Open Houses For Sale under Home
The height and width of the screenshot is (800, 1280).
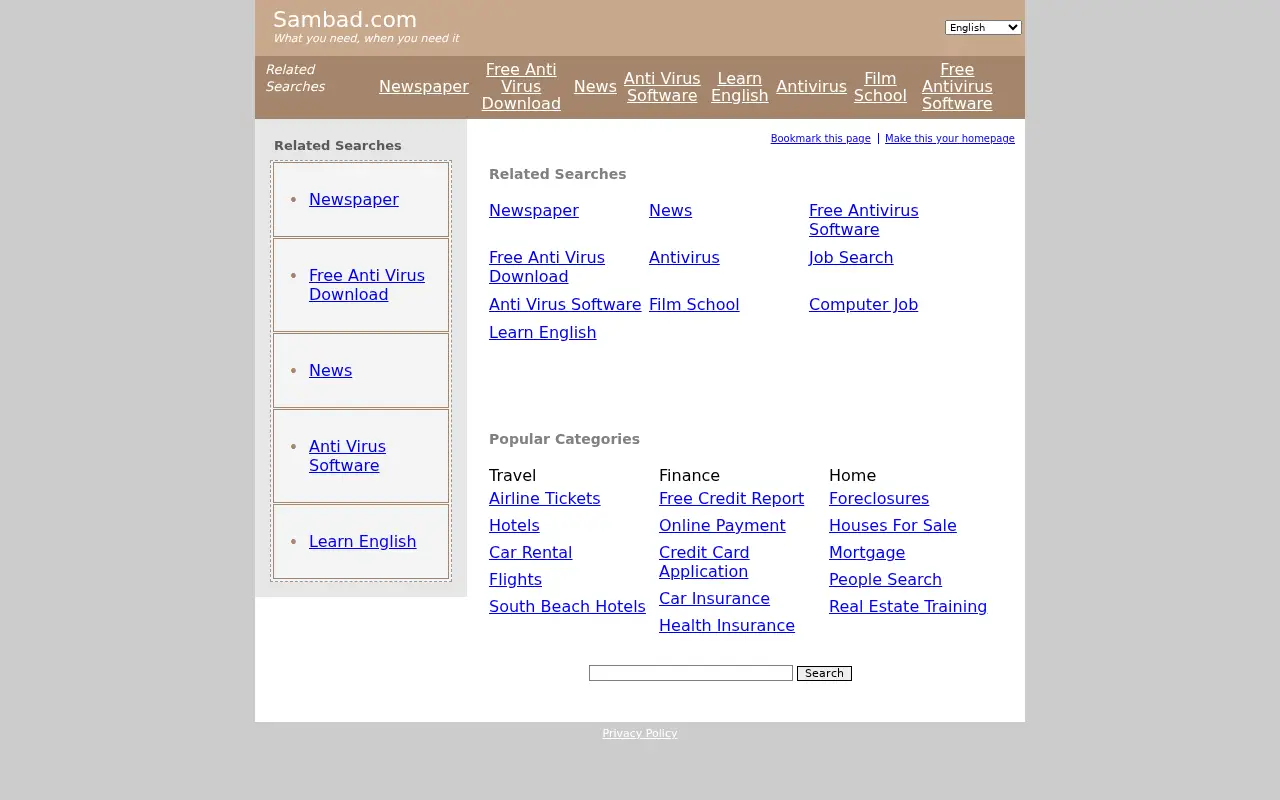(893, 525)
